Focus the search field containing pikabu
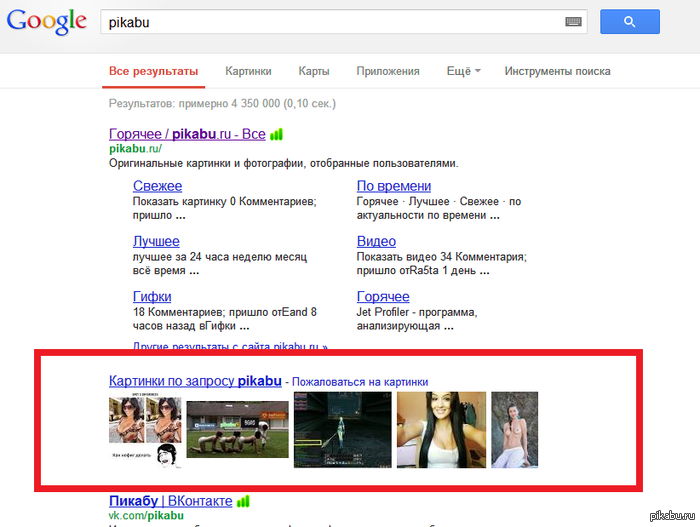Viewport: 700px width, 527px height. (x=330, y=21)
